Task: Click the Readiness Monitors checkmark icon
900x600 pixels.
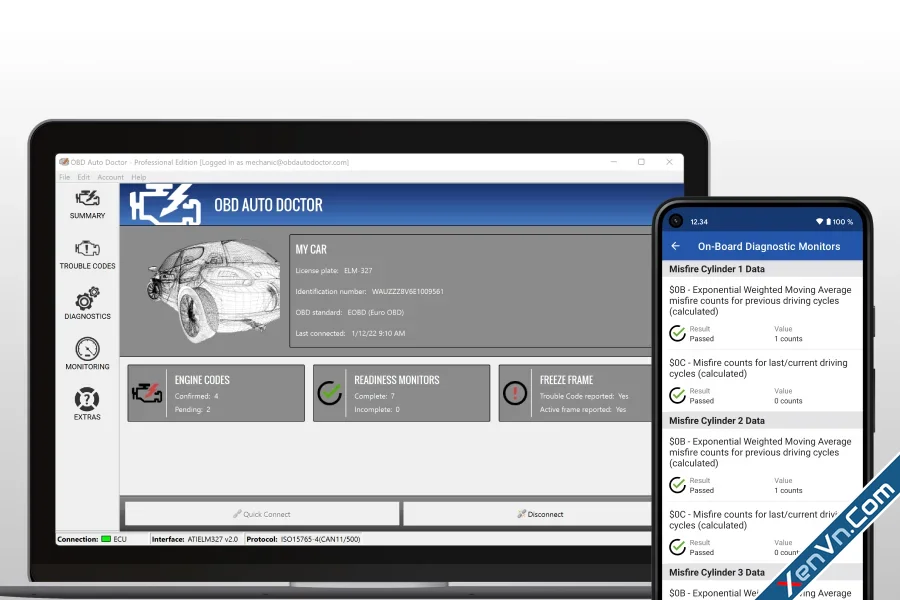Action: (x=330, y=393)
